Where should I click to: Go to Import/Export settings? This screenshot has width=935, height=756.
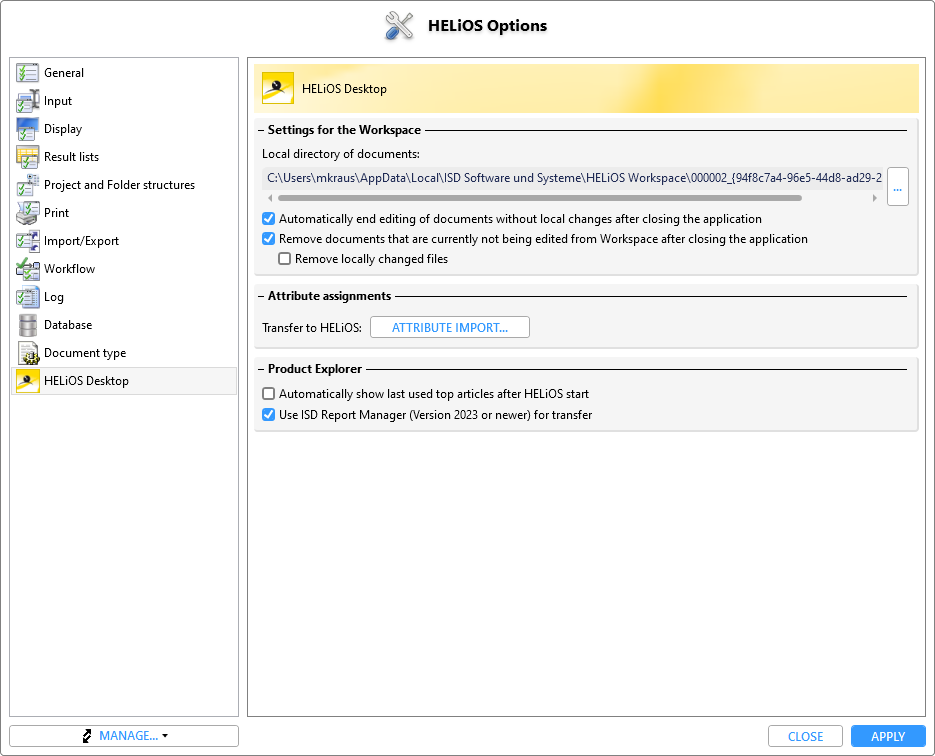(x=124, y=241)
